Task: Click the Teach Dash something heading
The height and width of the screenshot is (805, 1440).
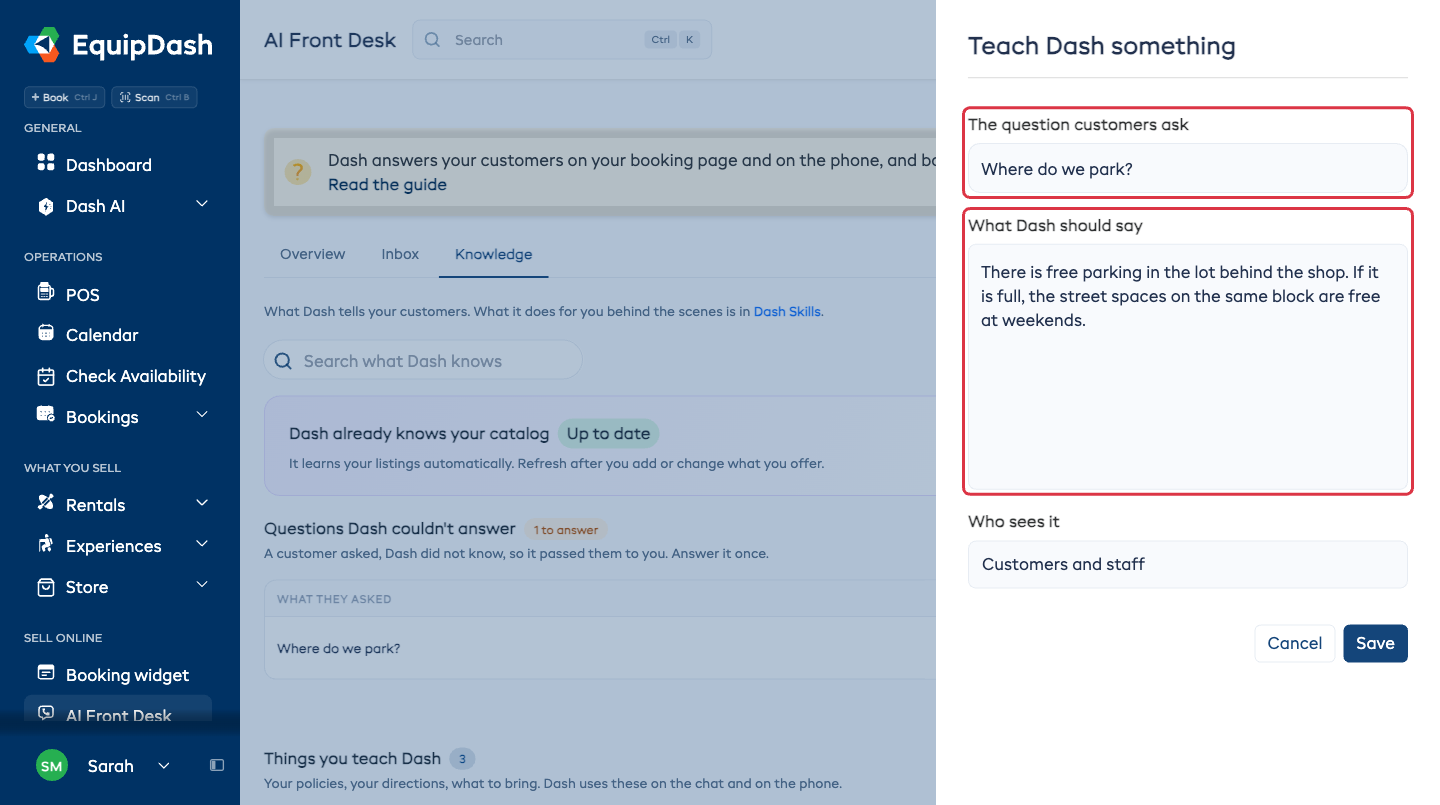Action: click(x=1101, y=46)
